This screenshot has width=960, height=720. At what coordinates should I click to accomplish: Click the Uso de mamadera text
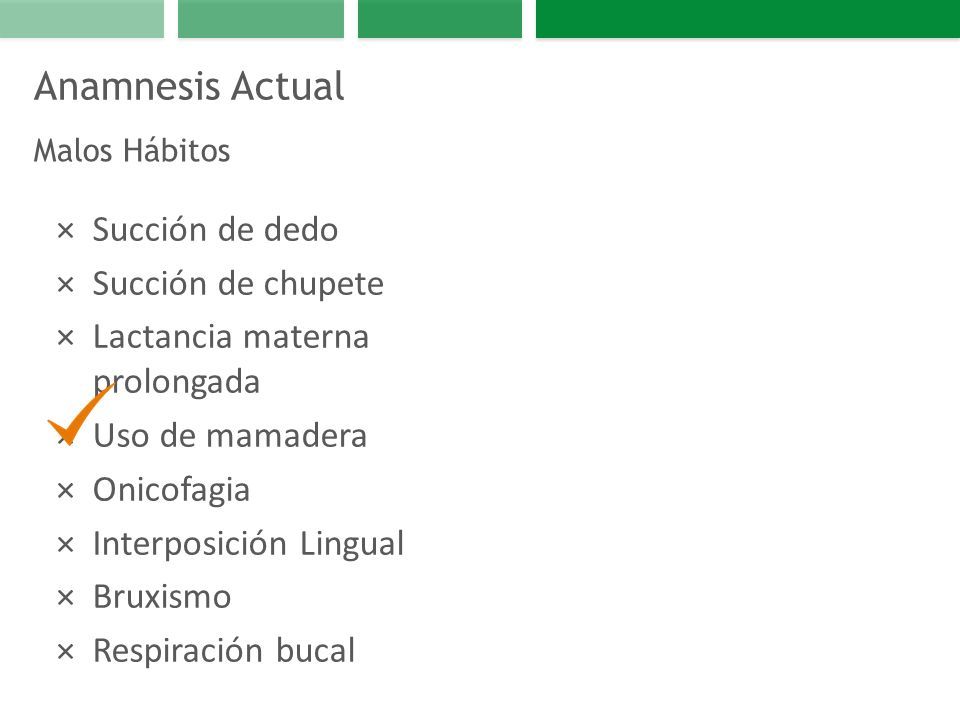click(x=230, y=436)
